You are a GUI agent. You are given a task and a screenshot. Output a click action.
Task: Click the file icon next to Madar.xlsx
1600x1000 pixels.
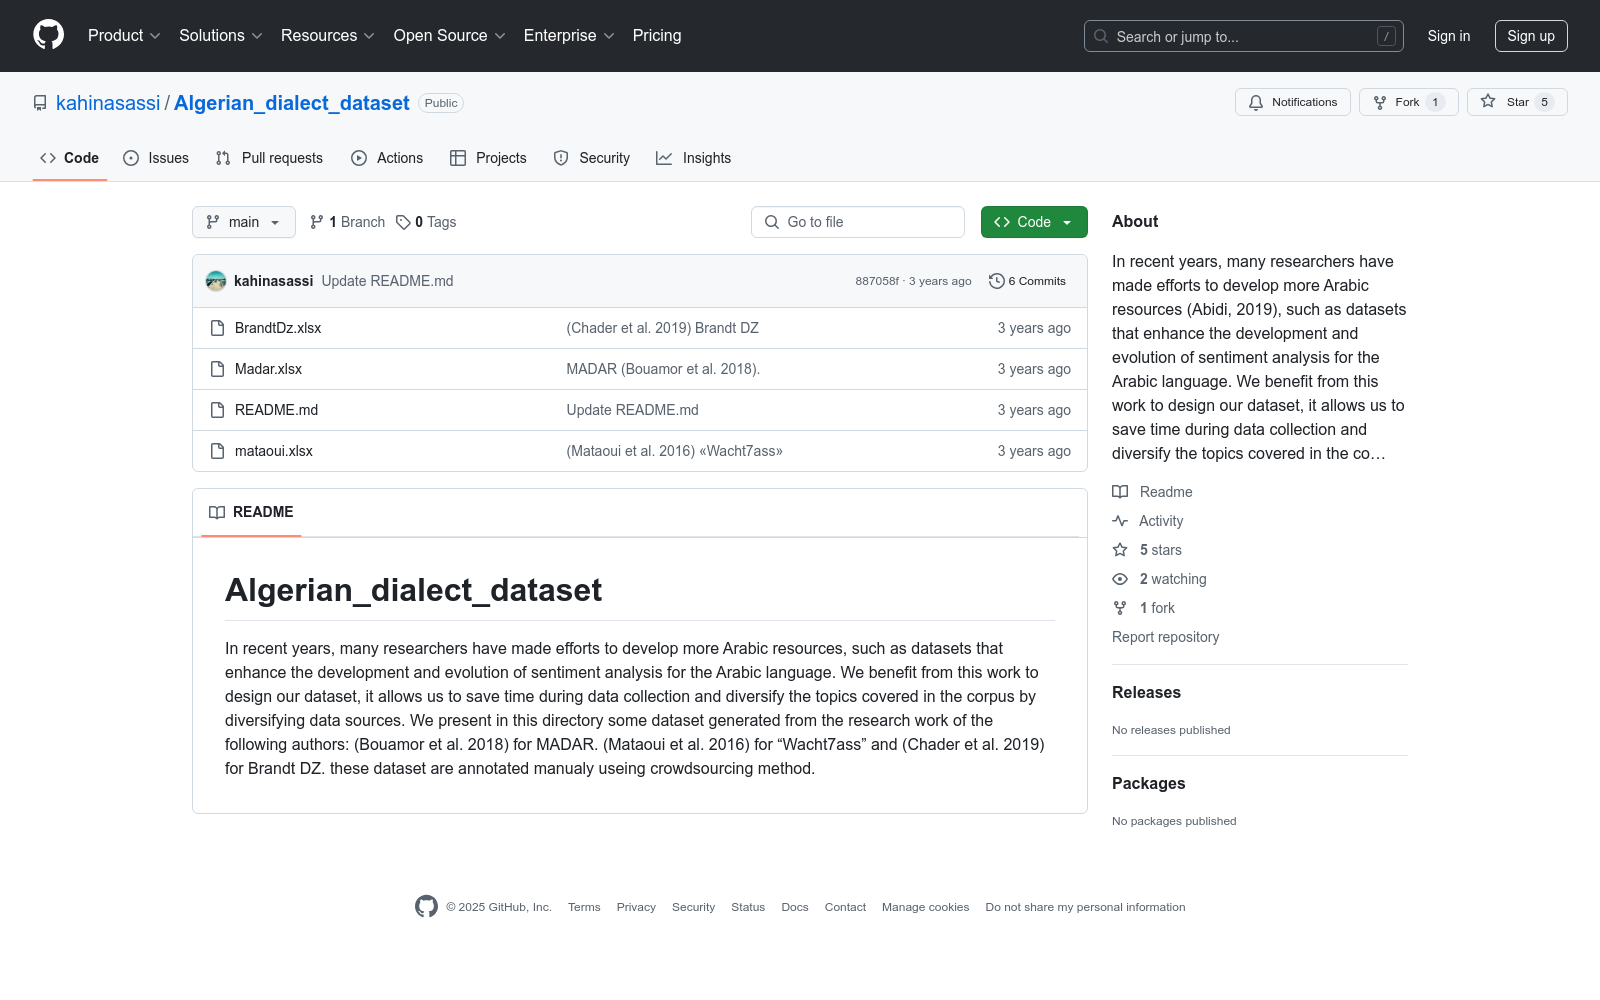(217, 369)
